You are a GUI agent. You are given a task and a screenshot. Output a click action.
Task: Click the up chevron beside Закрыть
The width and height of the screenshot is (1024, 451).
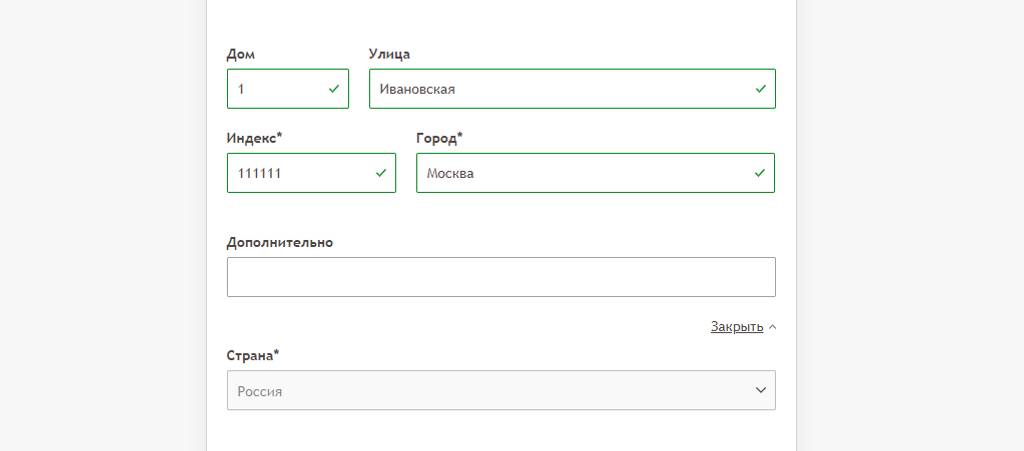point(773,327)
